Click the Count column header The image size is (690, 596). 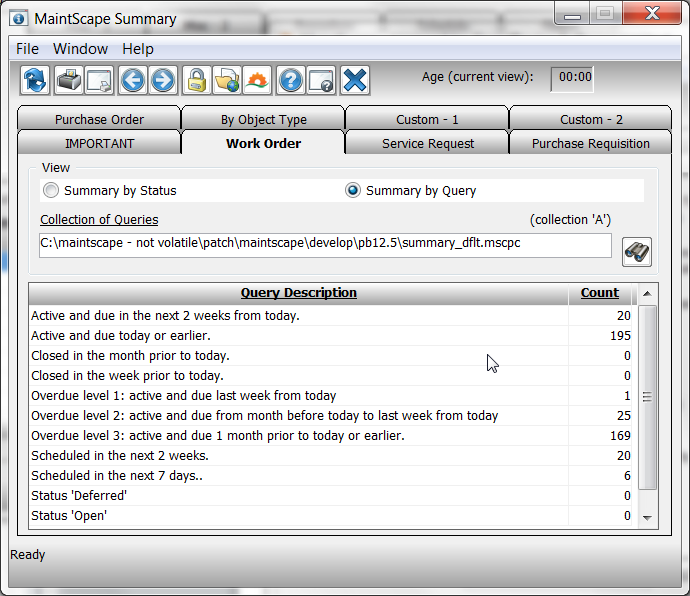[600, 293]
